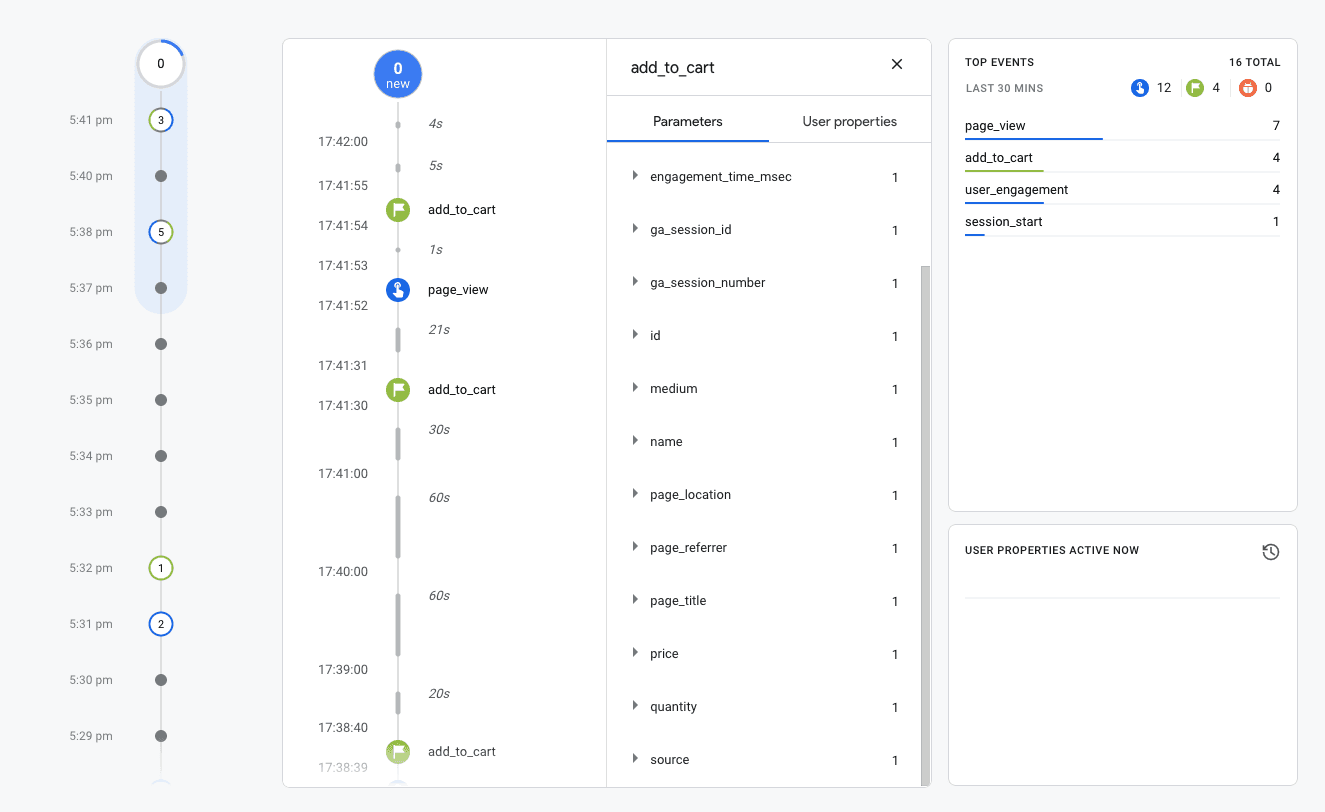Open page_view in Top Events list

click(995, 126)
